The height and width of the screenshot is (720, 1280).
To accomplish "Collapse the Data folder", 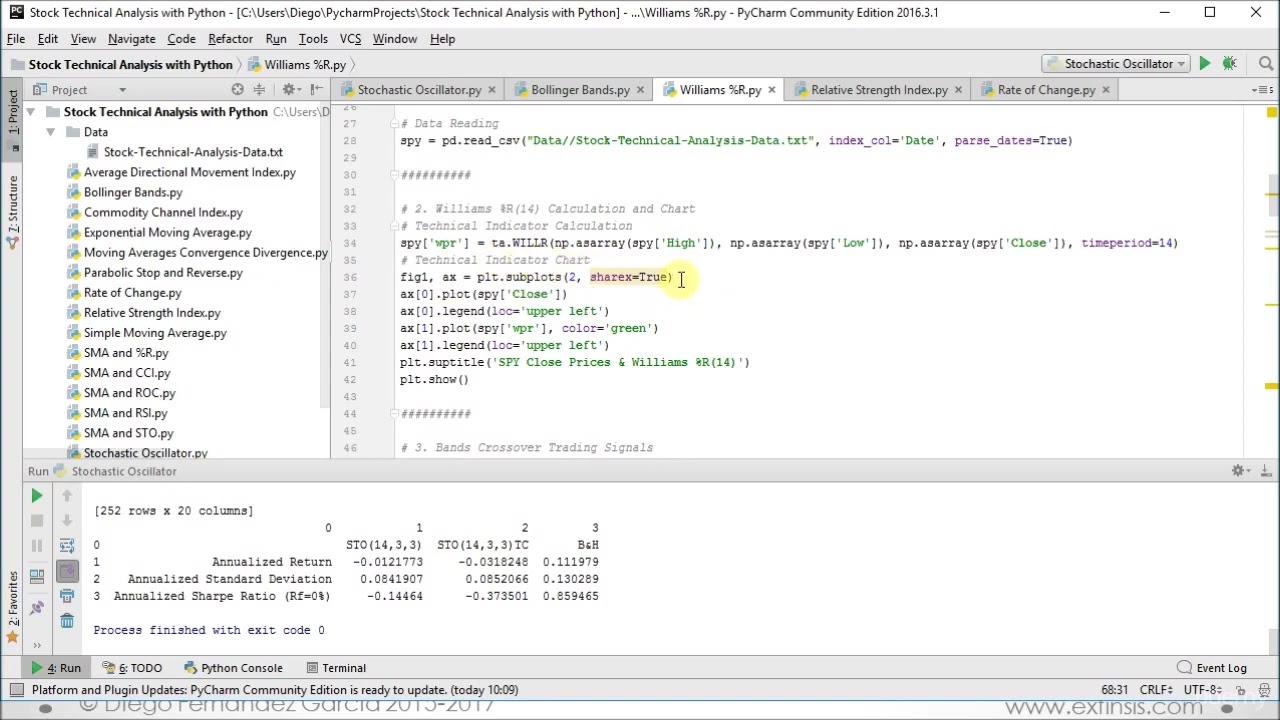I will coord(50,132).
